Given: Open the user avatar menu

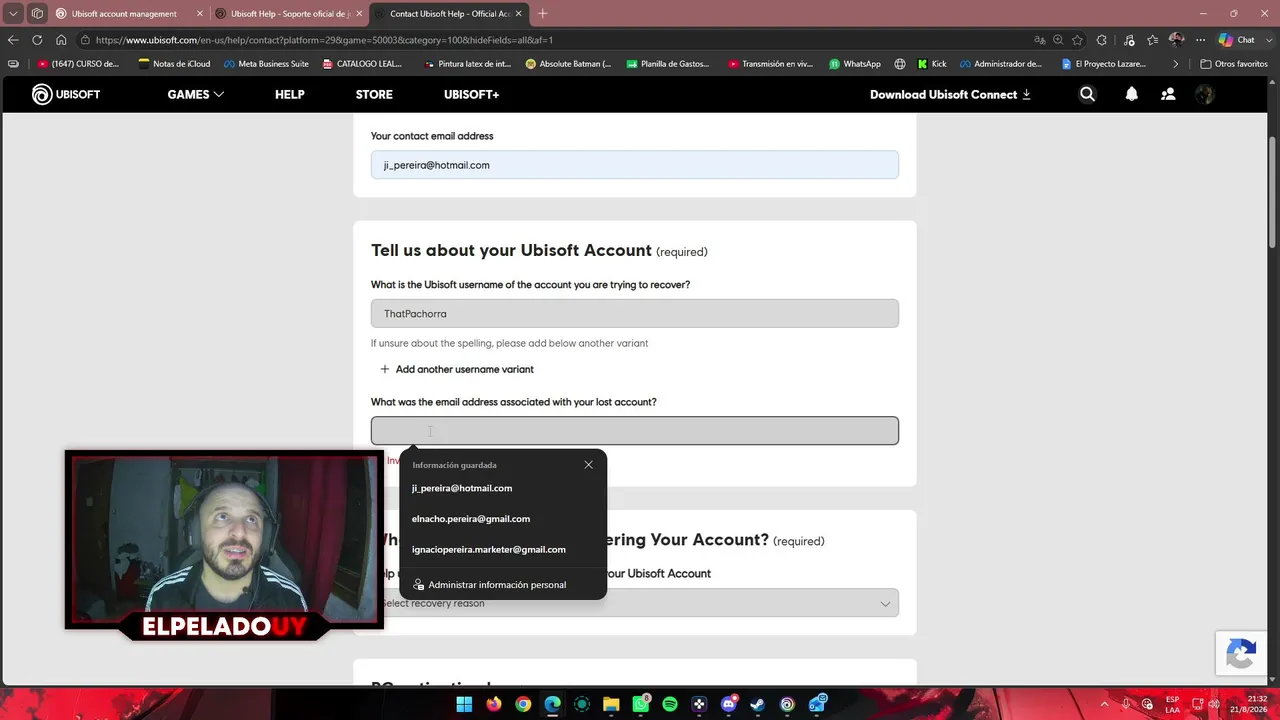Looking at the screenshot, I should pos(1204,95).
